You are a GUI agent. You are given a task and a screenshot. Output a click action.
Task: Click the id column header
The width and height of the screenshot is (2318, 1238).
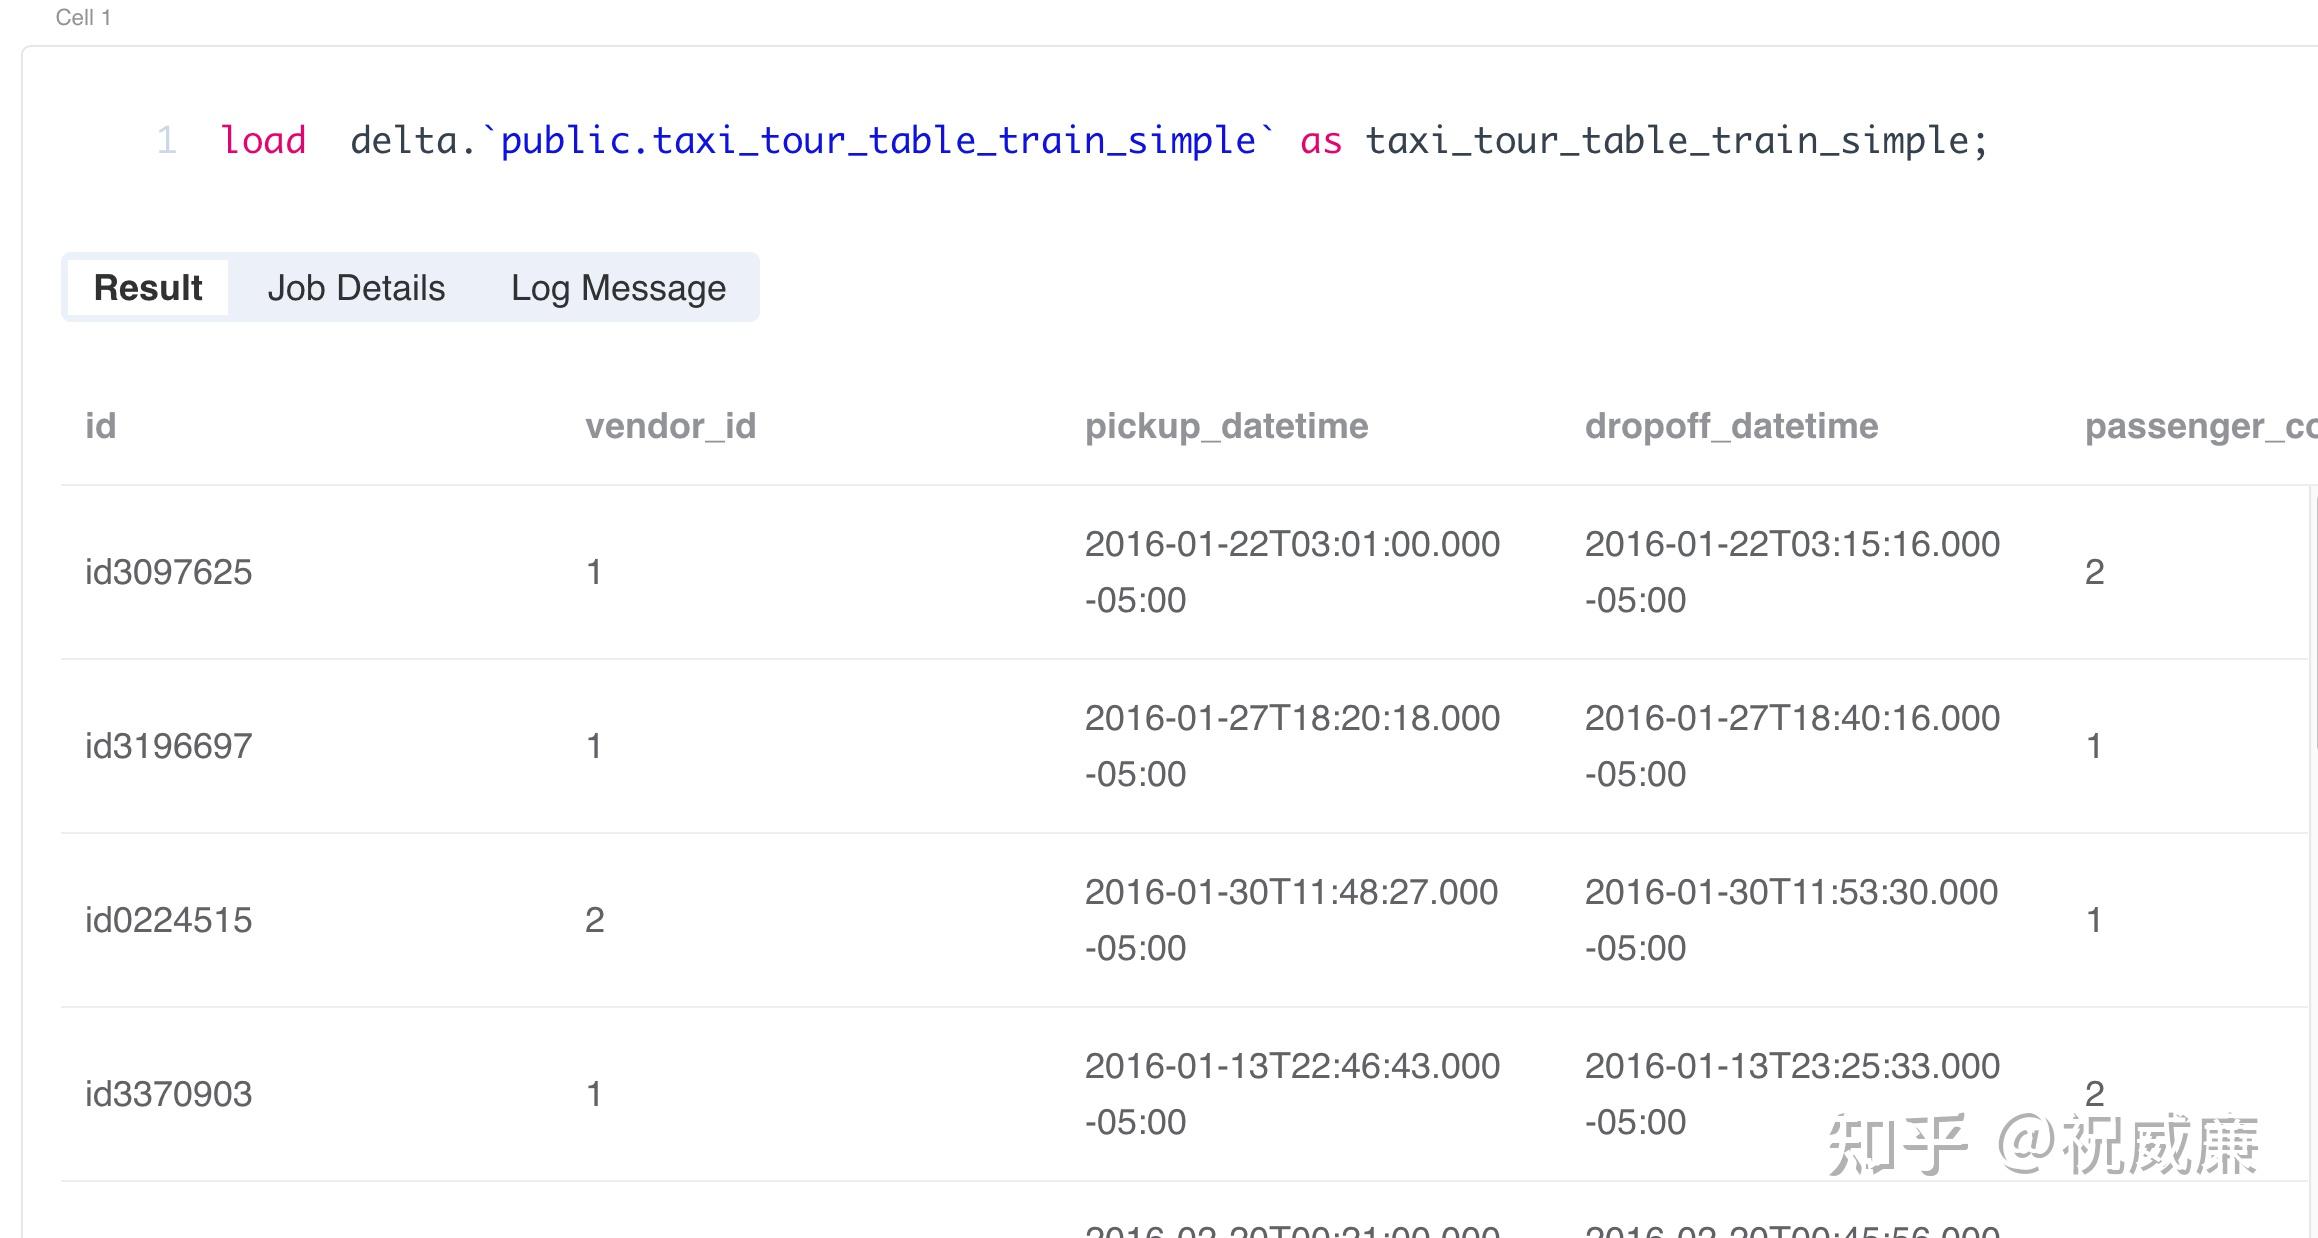tap(100, 426)
